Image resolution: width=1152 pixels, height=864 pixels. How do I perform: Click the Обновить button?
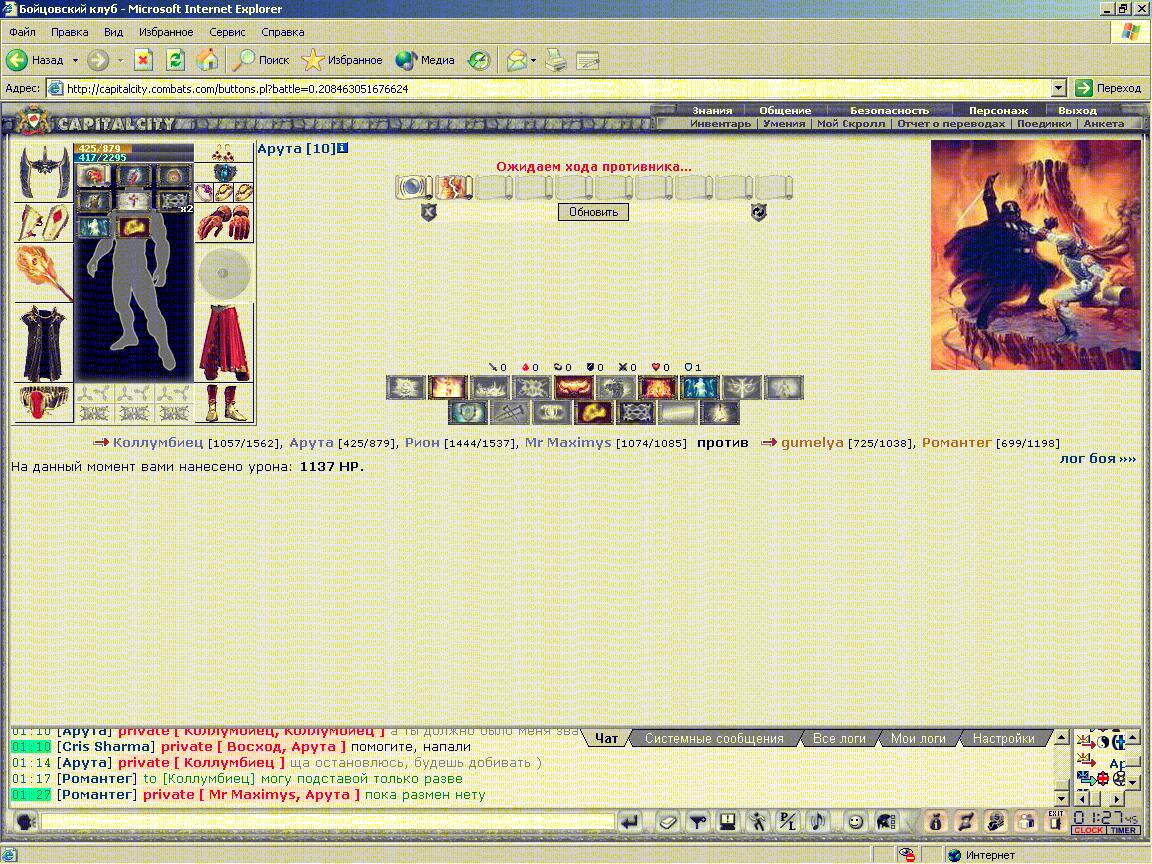[x=594, y=212]
